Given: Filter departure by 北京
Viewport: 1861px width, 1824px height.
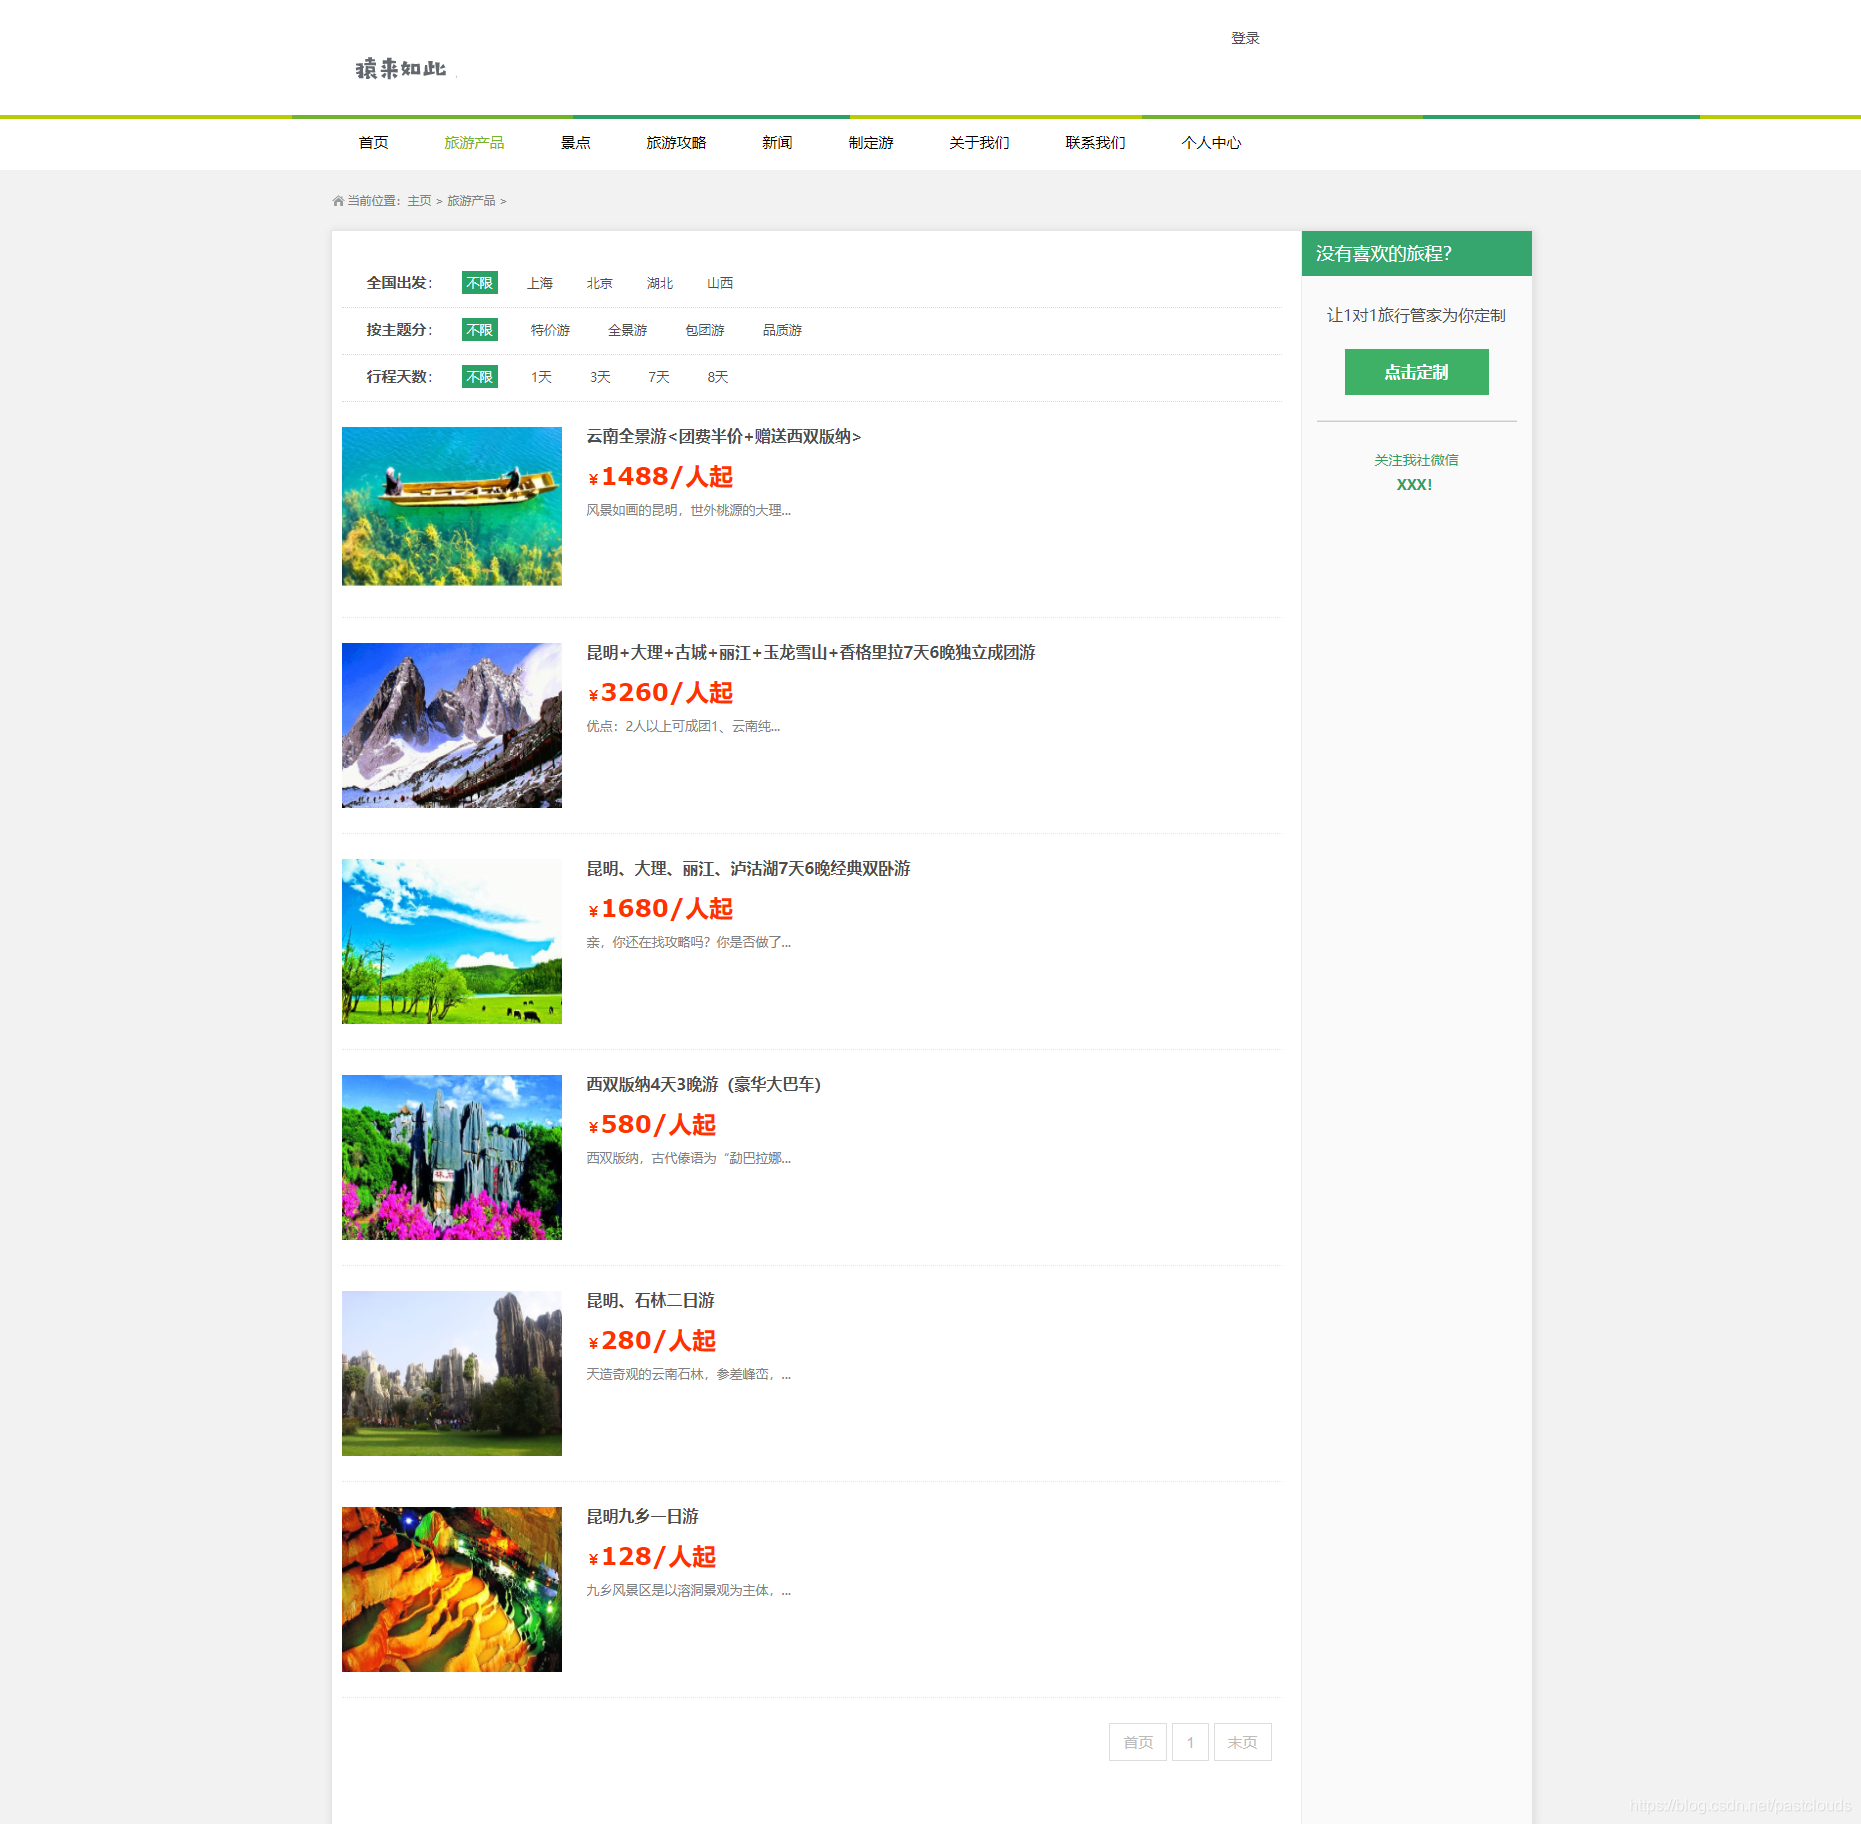Looking at the screenshot, I should pos(600,283).
